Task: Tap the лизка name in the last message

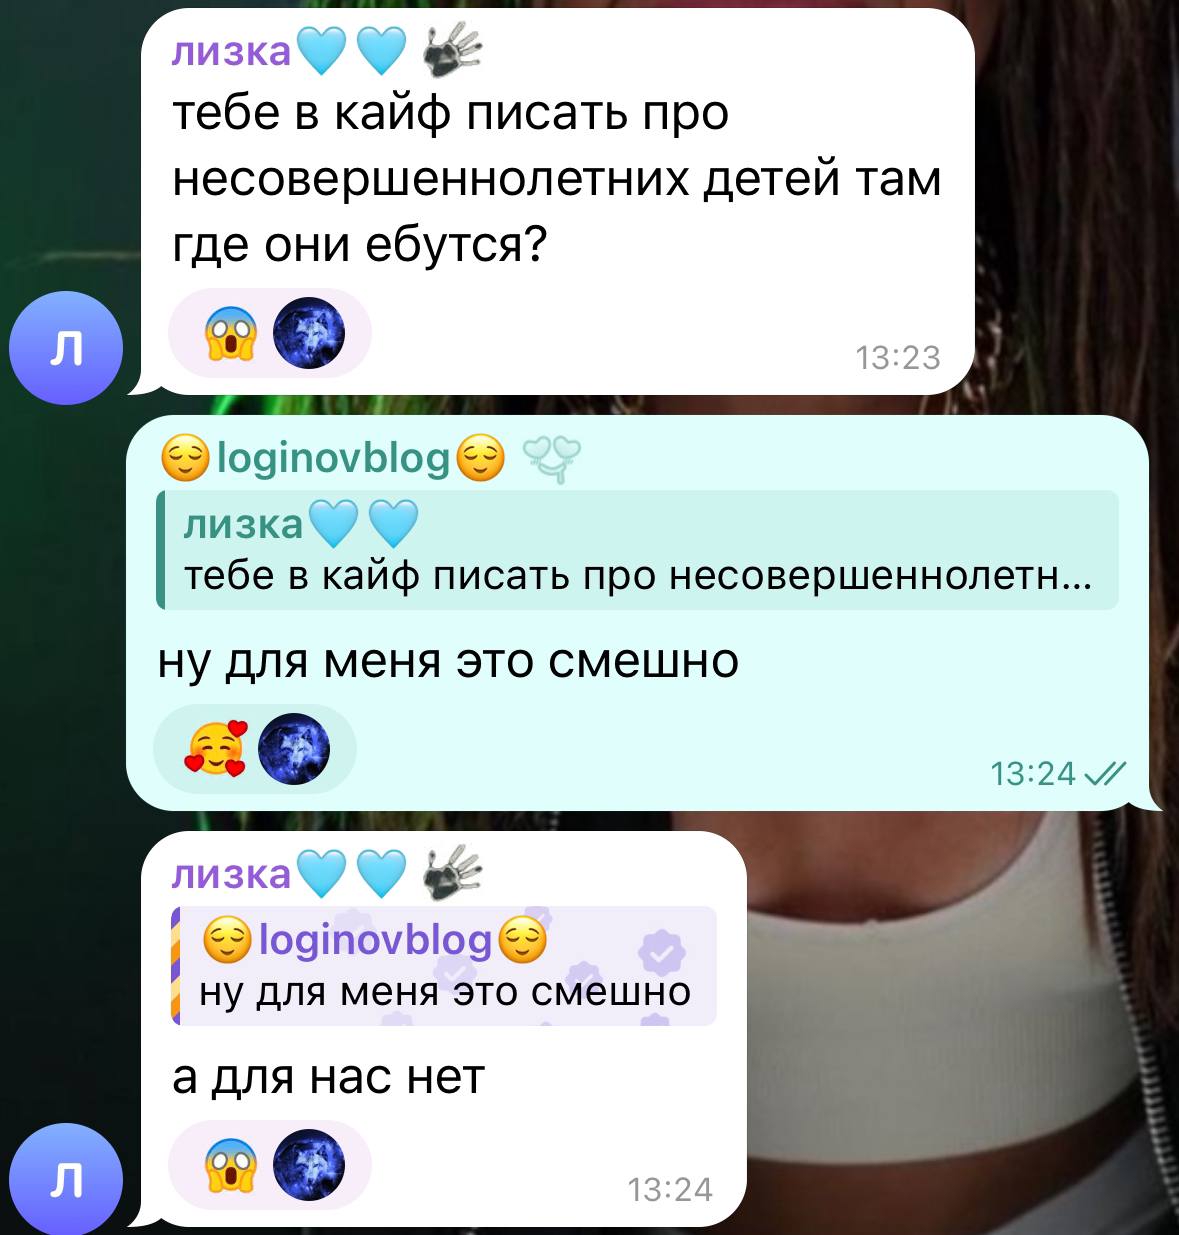Action: [232, 873]
